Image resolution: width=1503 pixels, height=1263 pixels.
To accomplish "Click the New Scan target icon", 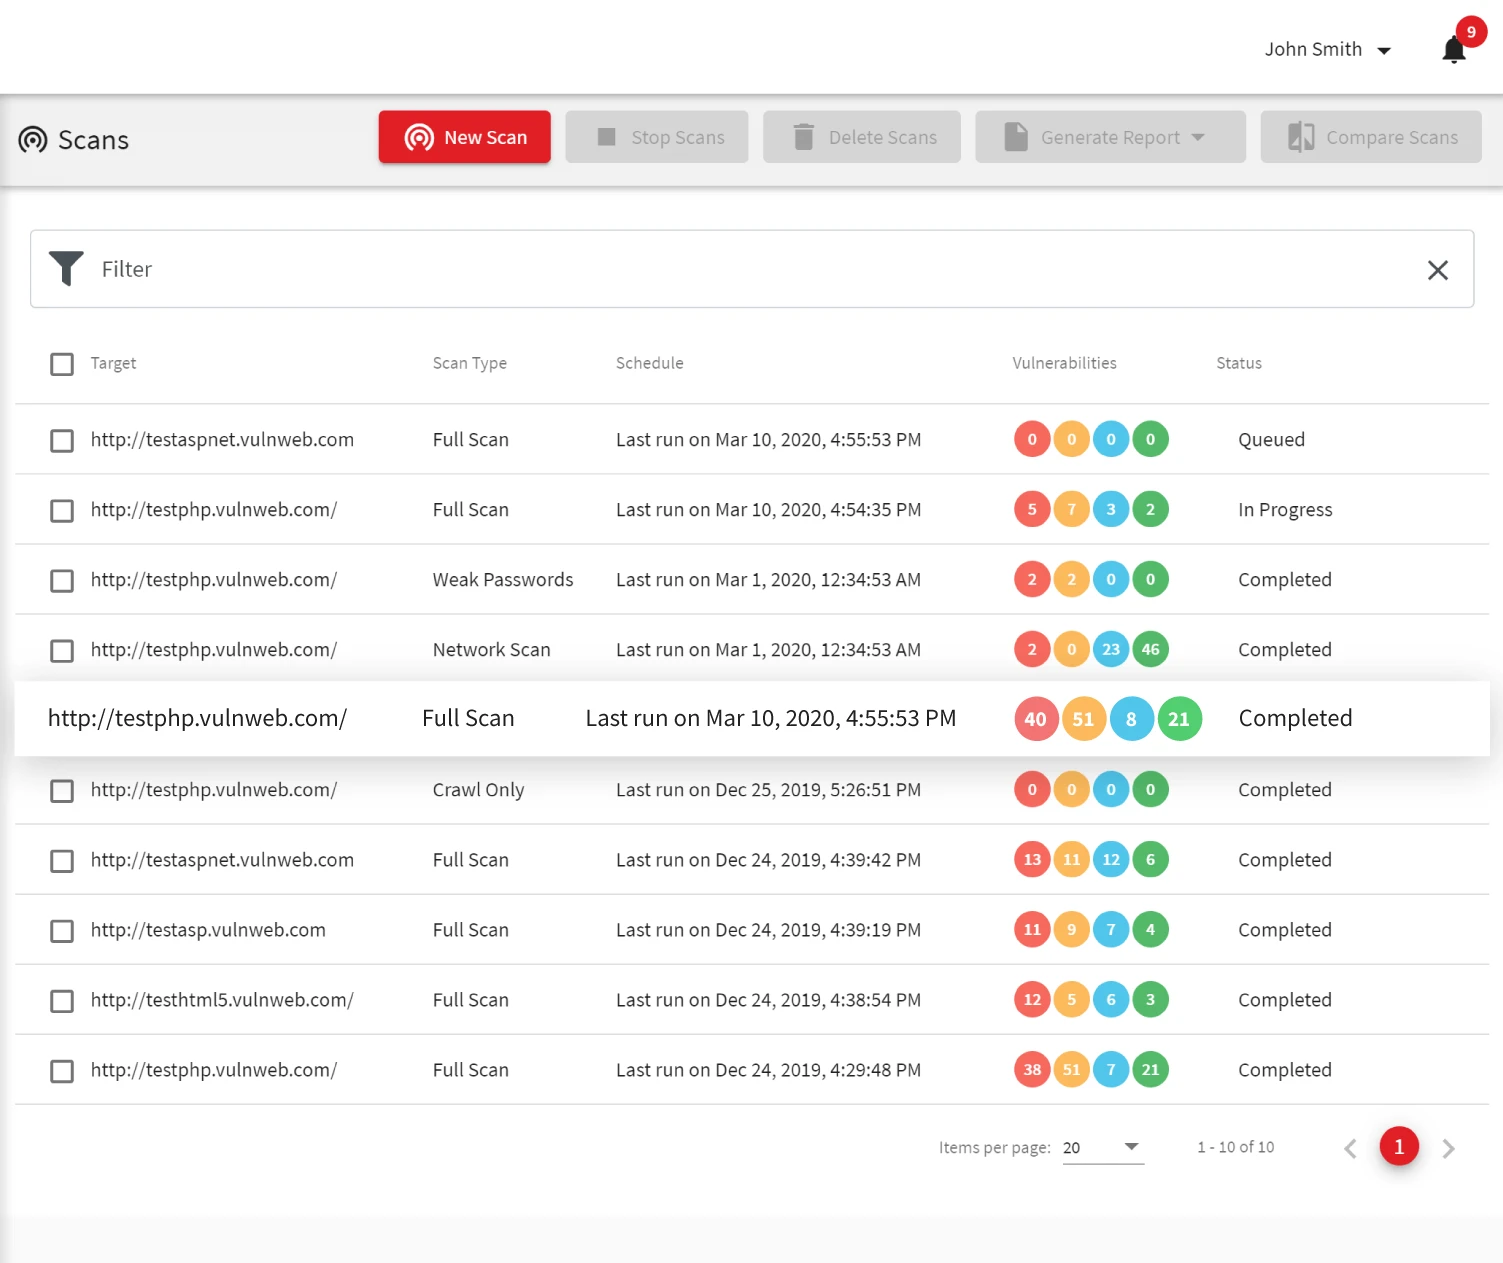I will point(418,137).
